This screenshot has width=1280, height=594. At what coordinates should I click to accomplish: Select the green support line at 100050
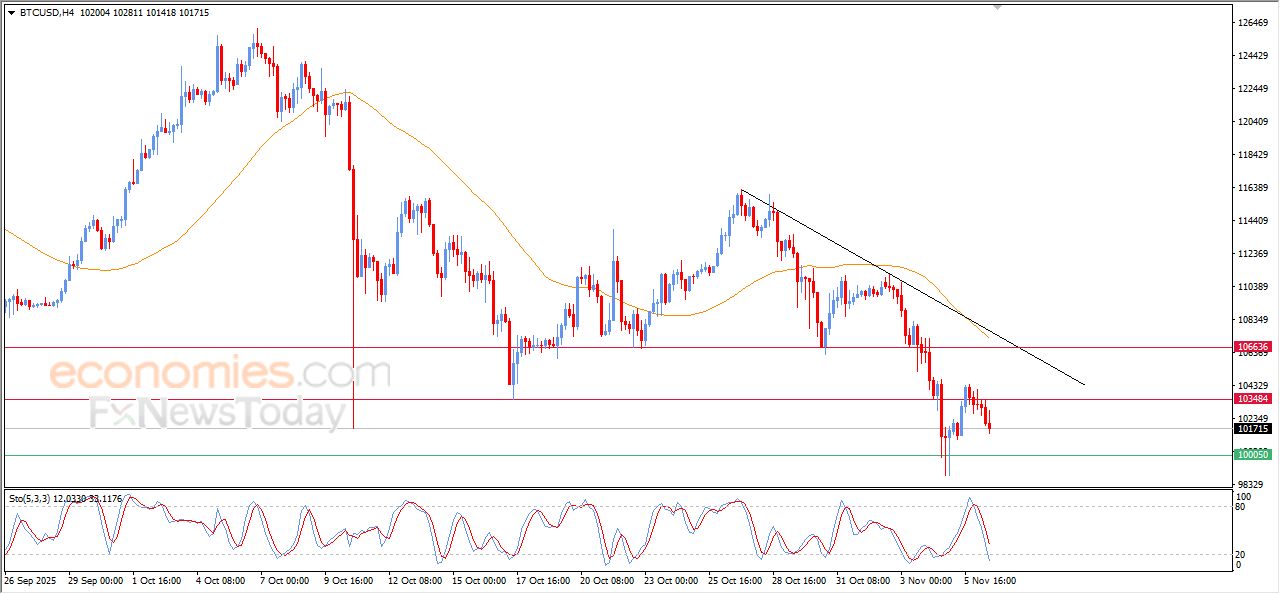(x=600, y=455)
